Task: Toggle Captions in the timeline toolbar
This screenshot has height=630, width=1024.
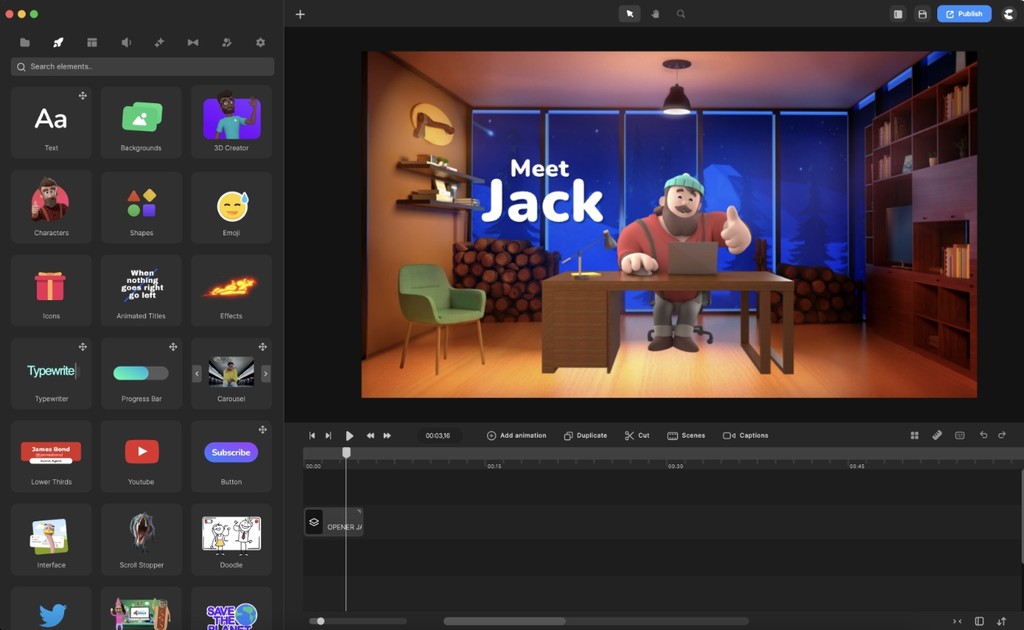Action: click(x=746, y=436)
